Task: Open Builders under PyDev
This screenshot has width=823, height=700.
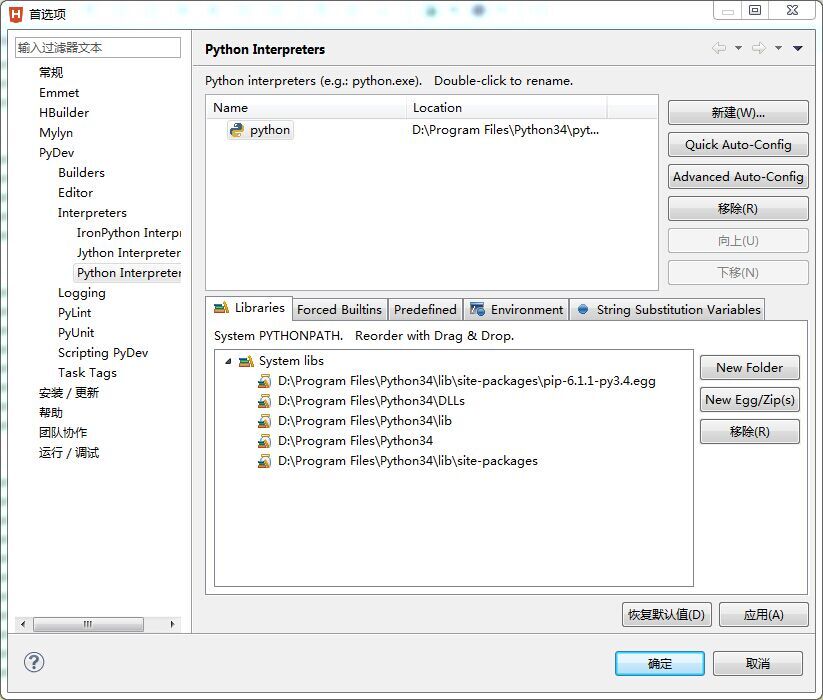Action: [81, 173]
